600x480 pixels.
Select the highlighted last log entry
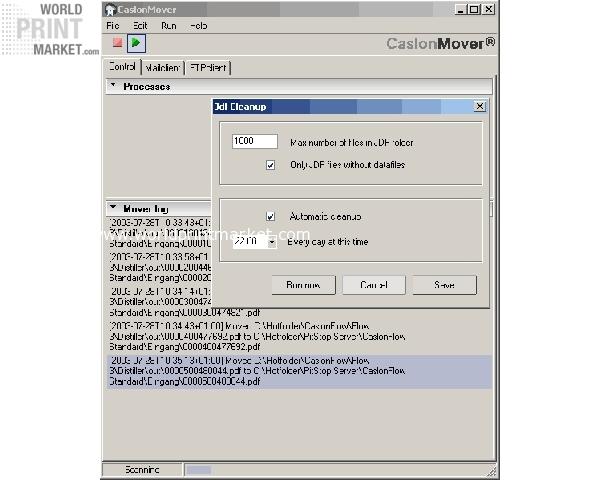299,371
